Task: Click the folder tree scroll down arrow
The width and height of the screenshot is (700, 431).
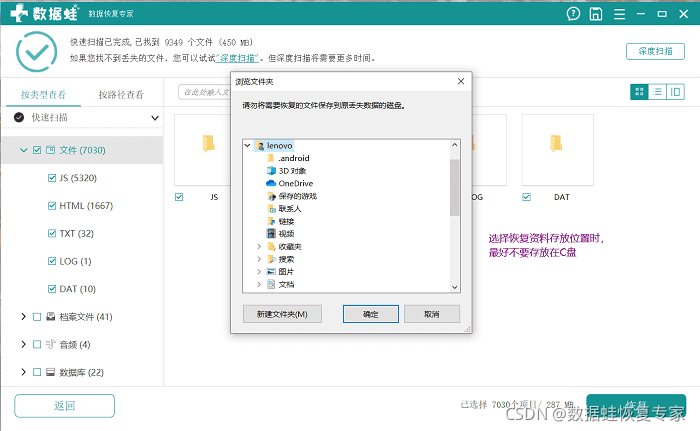Action: [x=454, y=287]
